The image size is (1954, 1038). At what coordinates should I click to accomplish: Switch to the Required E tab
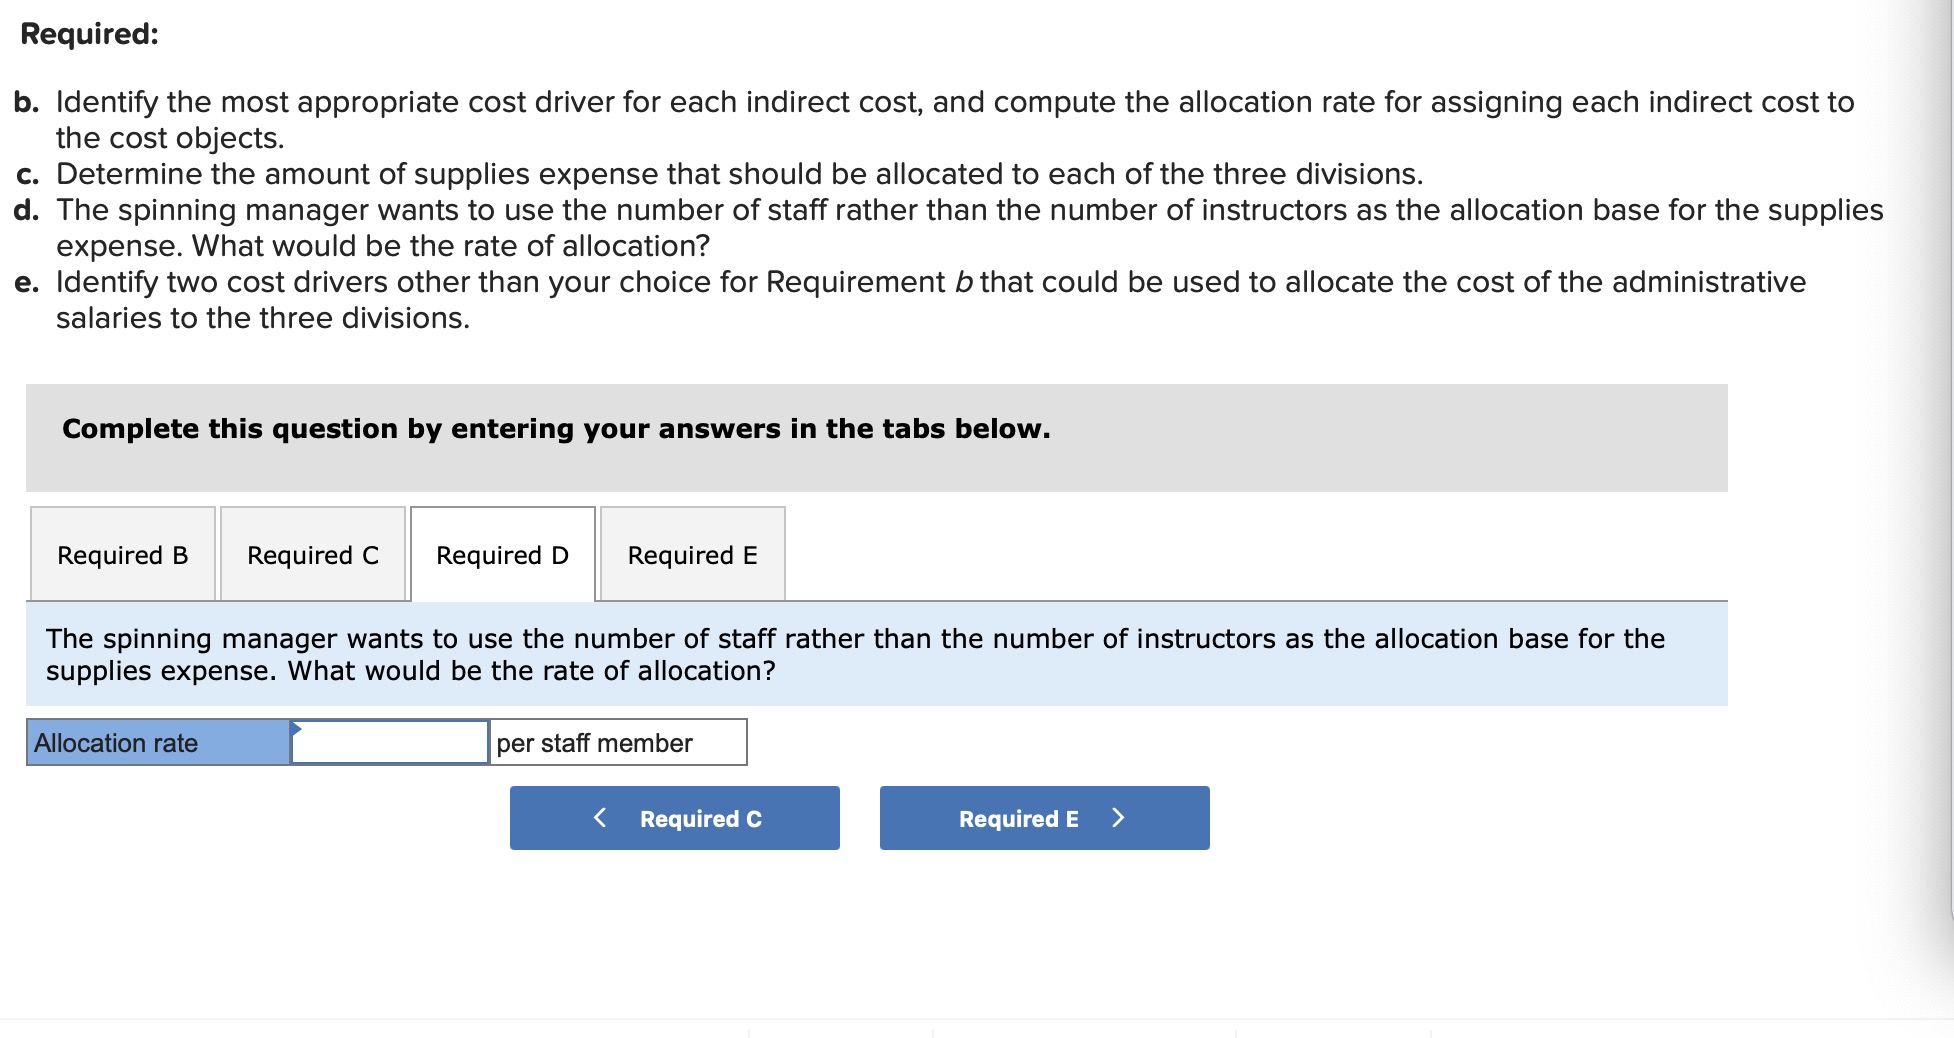(x=692, y=554)
